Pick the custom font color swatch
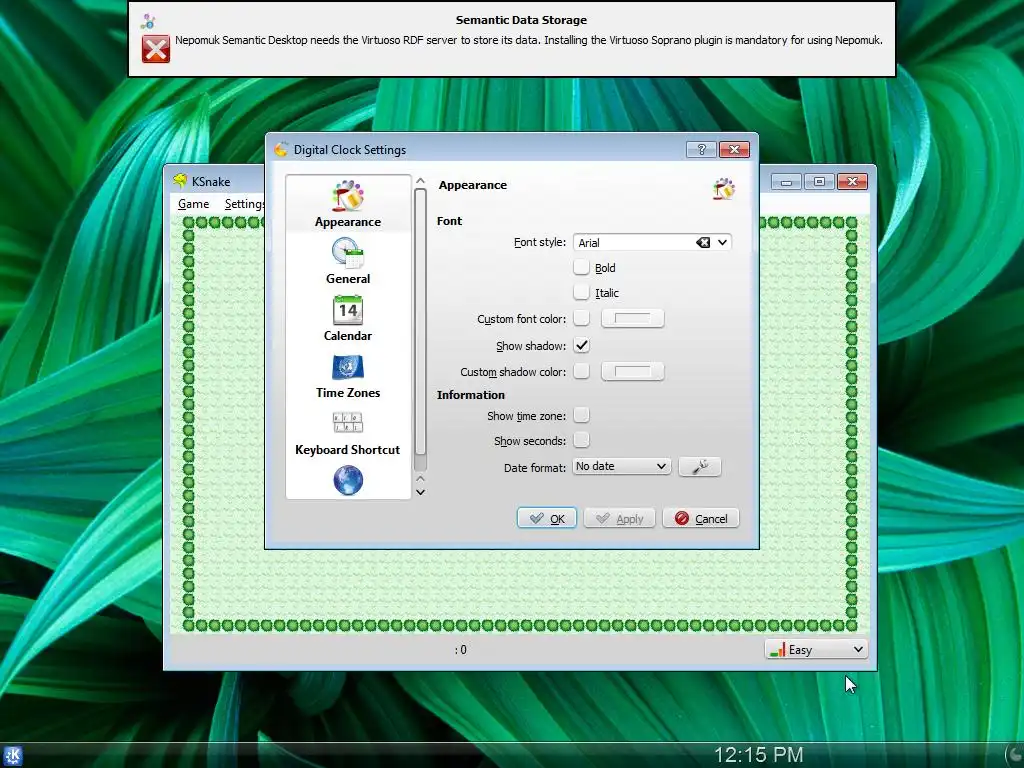This screenshot has height=768, width=1024. click(x=632, y=318)
